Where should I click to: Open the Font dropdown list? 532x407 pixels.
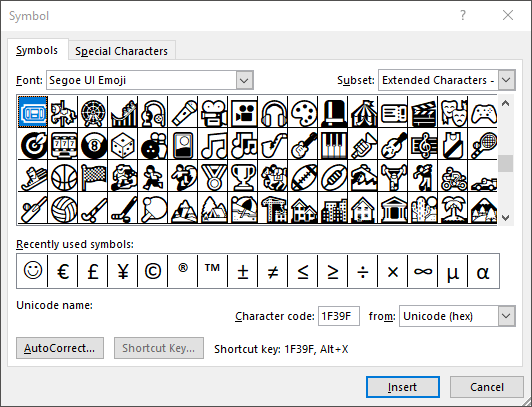coord(244,80)
